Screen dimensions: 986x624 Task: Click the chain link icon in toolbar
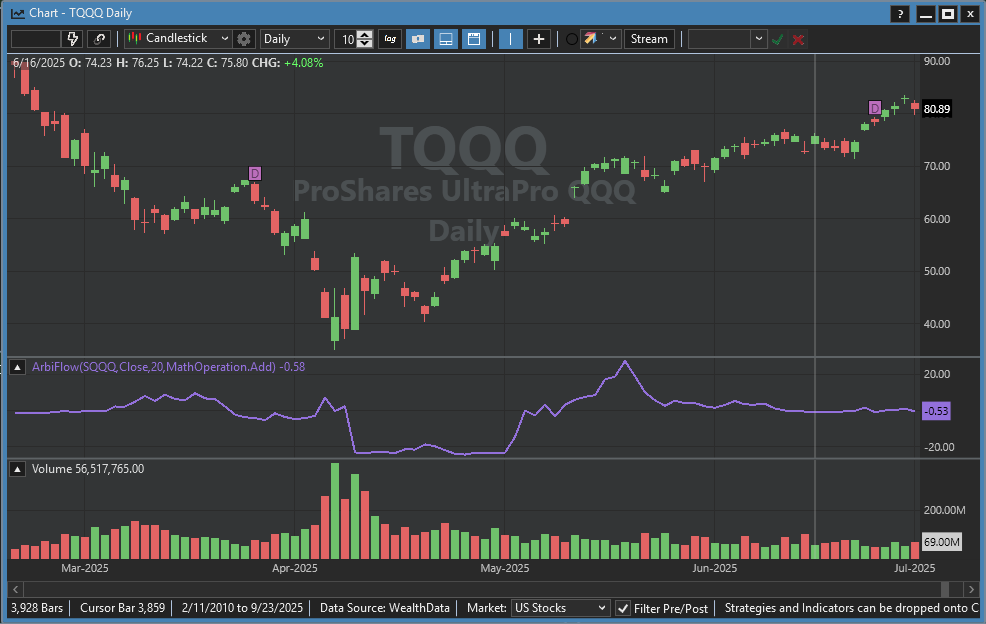coord(99,39)
